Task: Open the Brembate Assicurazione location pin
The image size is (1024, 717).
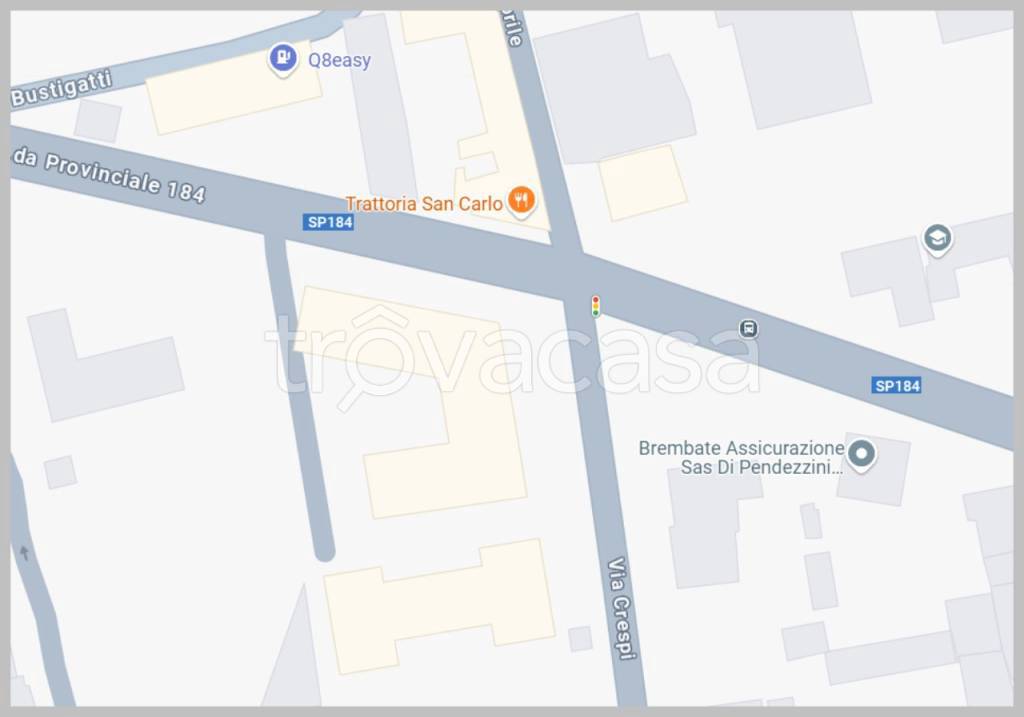Action: click(861, 455)
